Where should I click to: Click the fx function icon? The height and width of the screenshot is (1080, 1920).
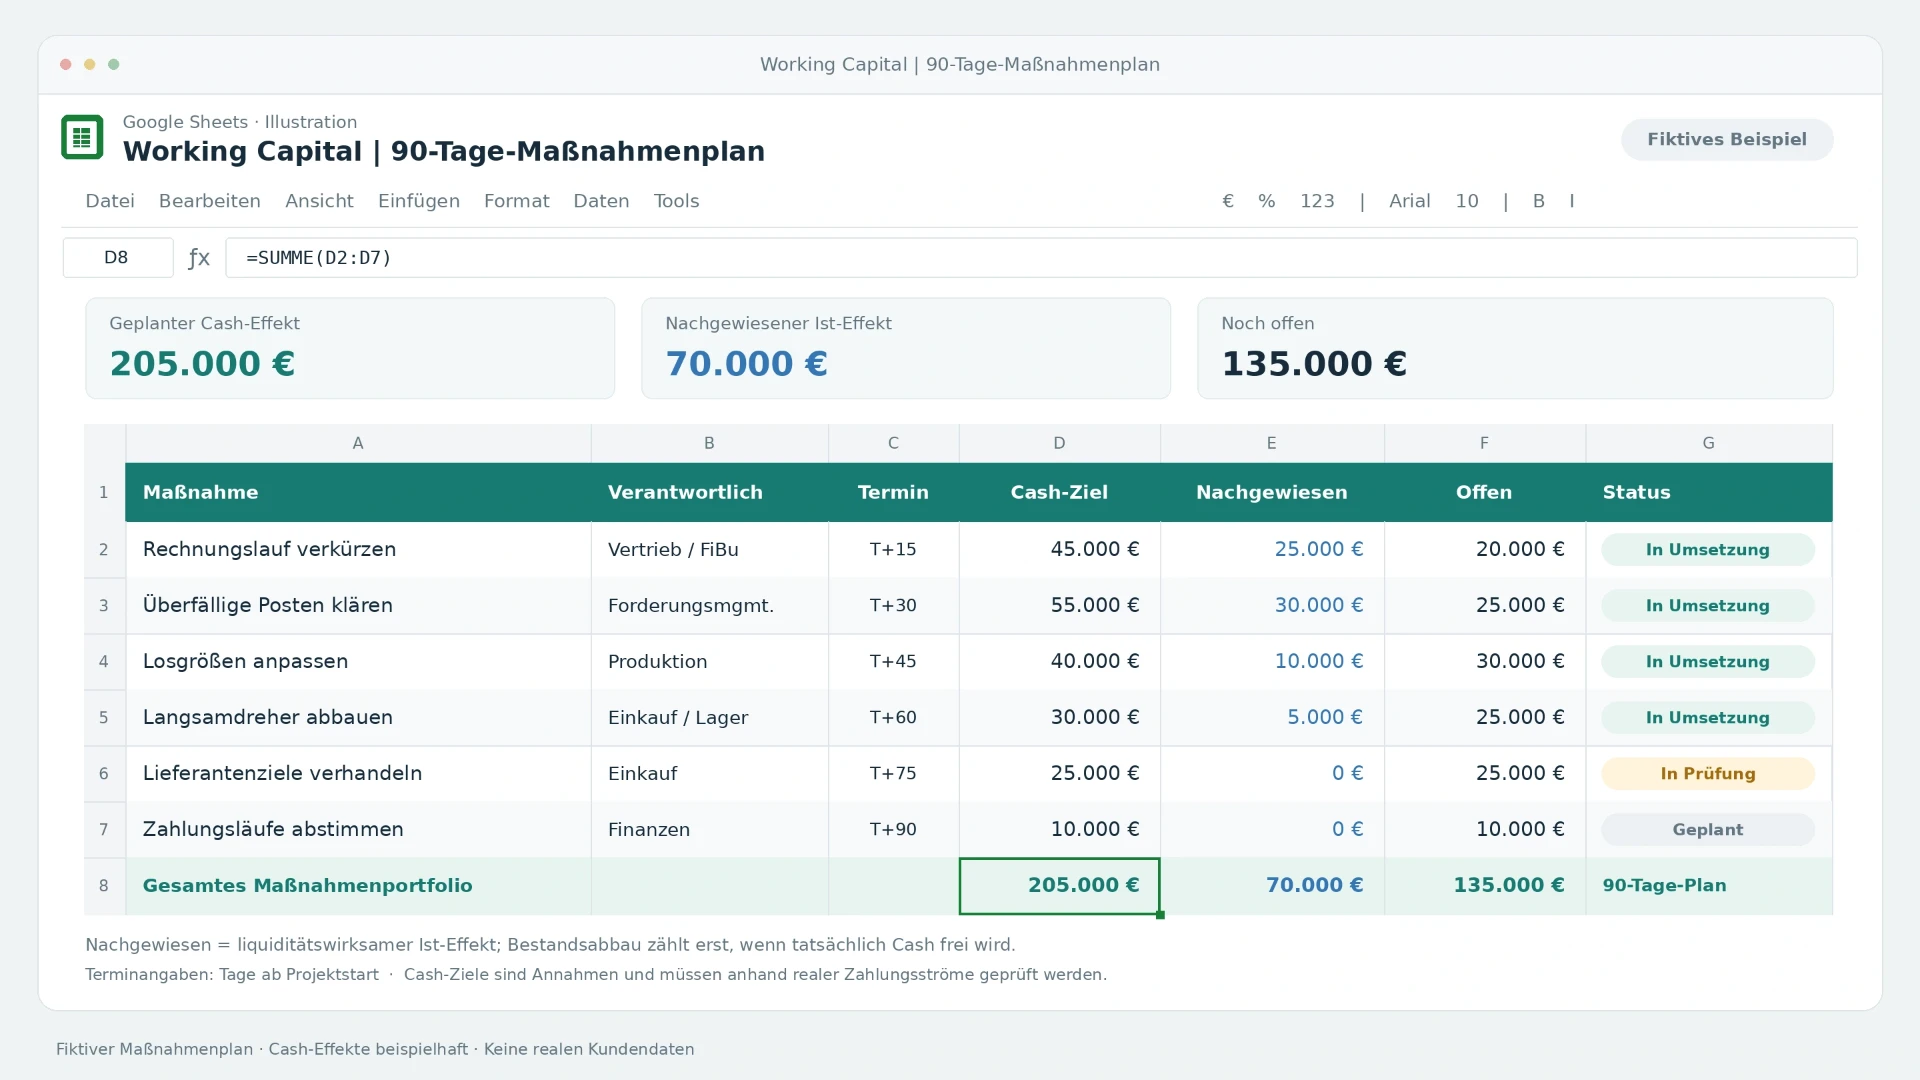click(199, 258)
